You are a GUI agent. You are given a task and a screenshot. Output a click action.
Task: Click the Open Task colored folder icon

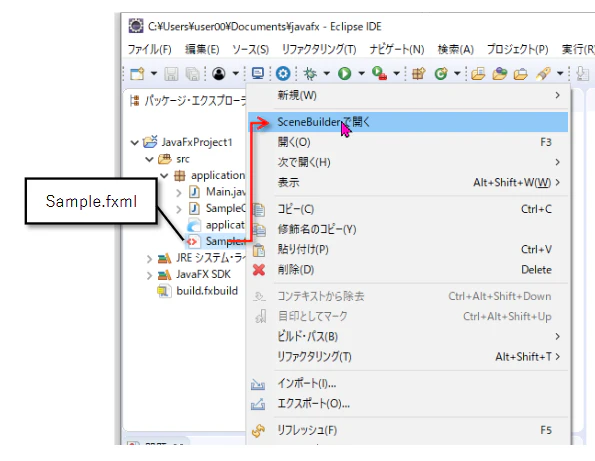[x=500, y=73]
